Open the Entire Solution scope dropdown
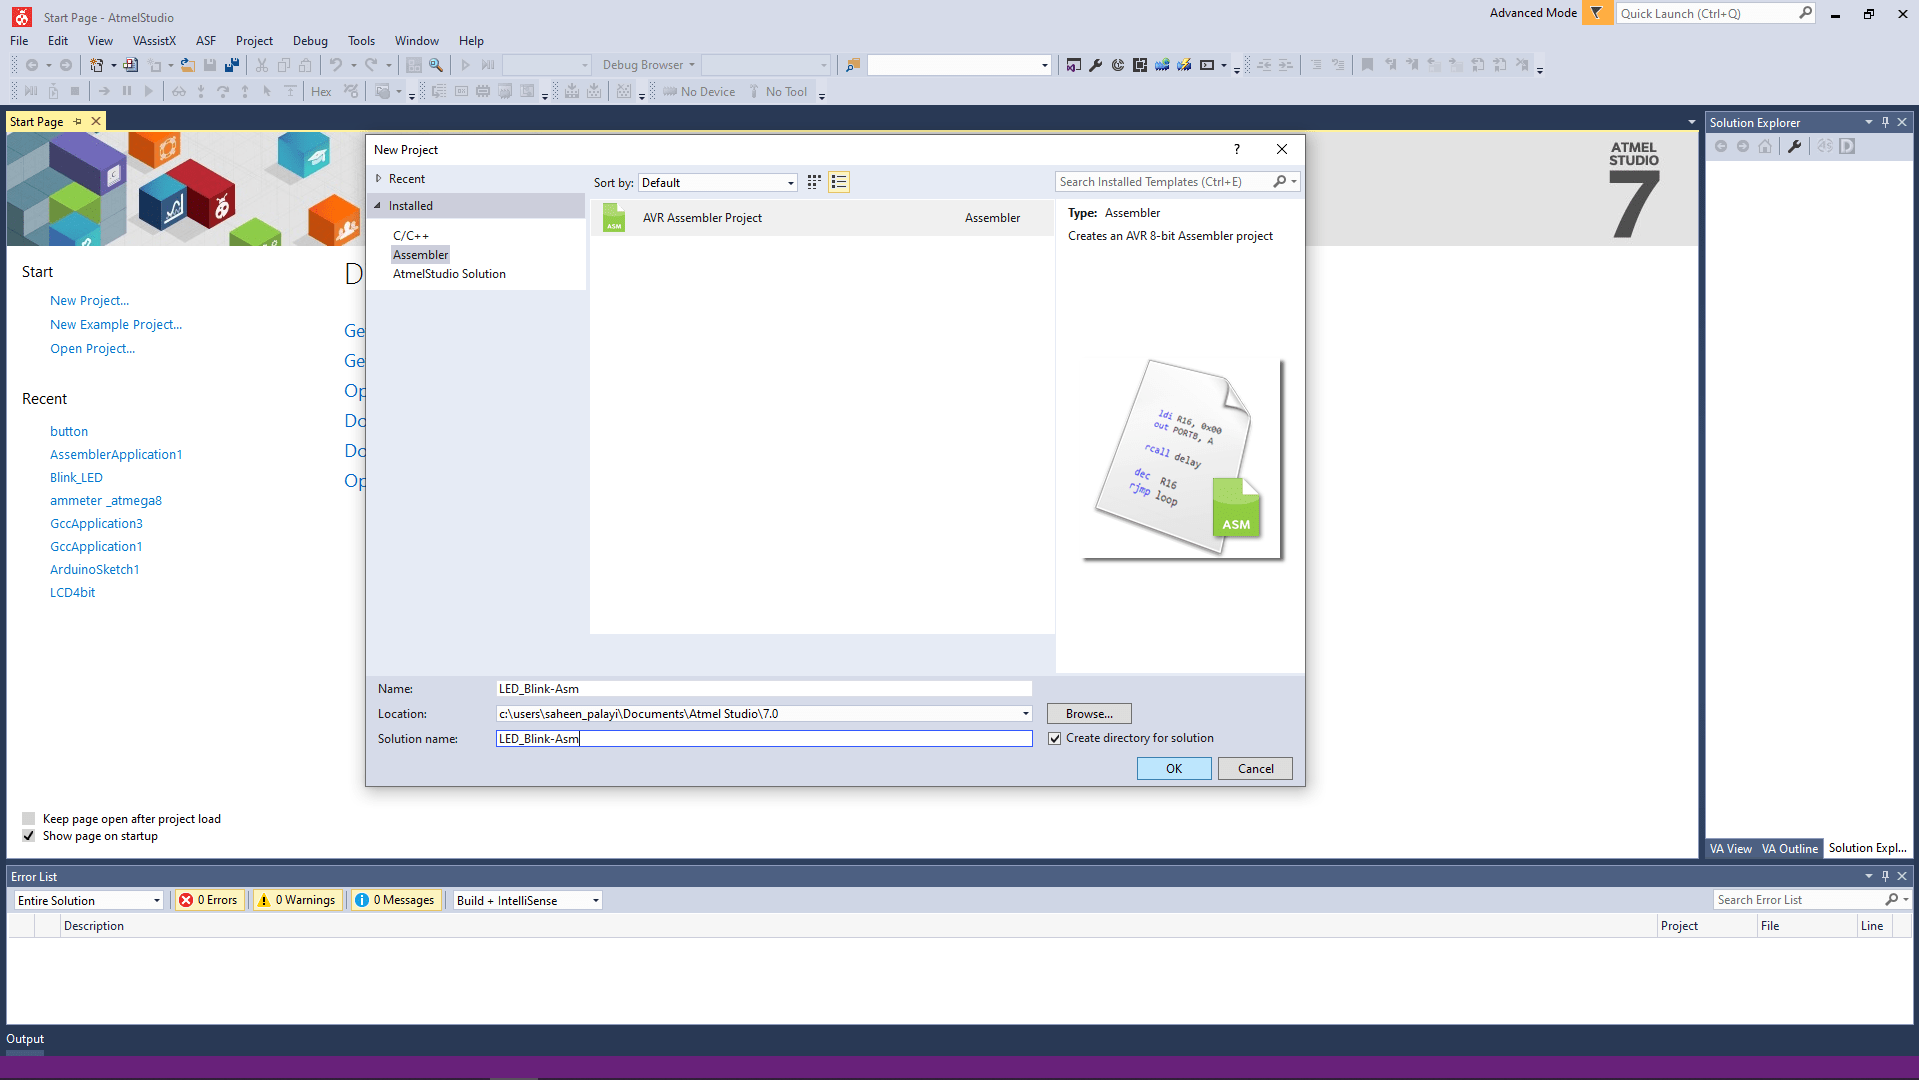Screen dimensions: 1919x1080 88,900
